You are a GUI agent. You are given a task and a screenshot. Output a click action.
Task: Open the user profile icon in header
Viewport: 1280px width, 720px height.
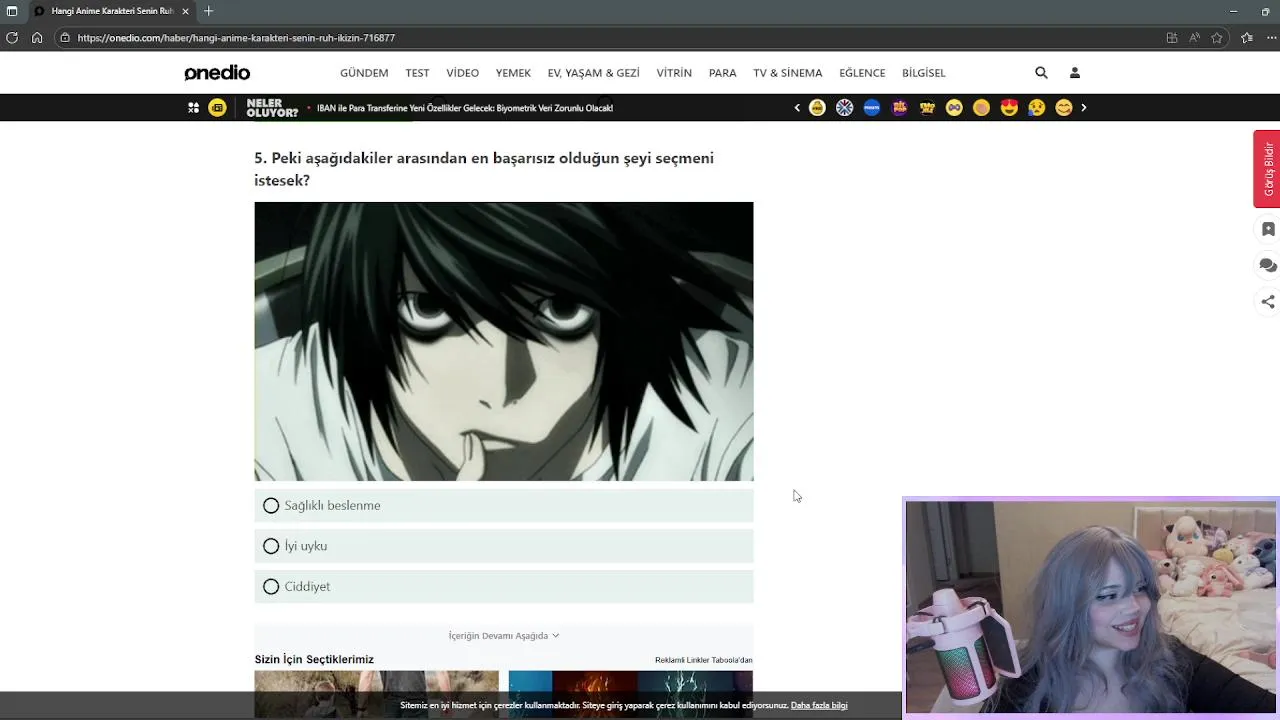click(x=1075, y=73)
